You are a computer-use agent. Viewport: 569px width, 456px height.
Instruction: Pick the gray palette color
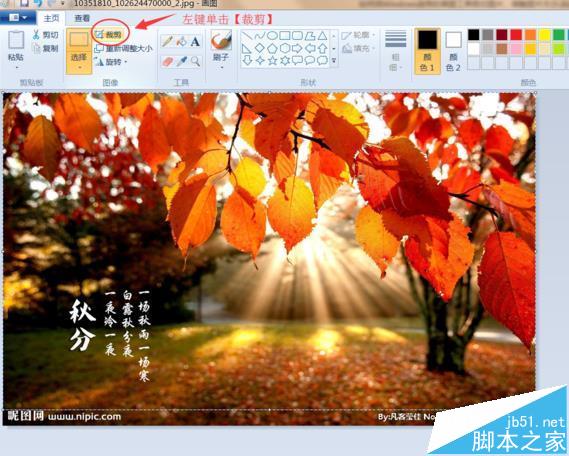[x=488, y=35]
